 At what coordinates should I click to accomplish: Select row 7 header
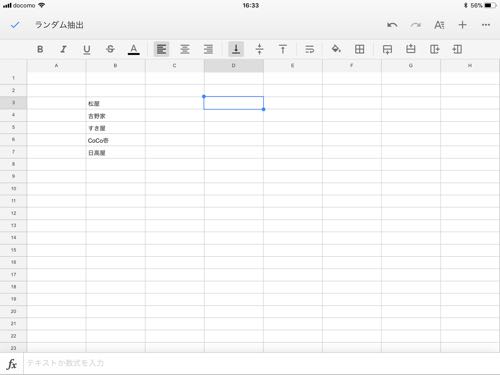[x=13, y=152]
